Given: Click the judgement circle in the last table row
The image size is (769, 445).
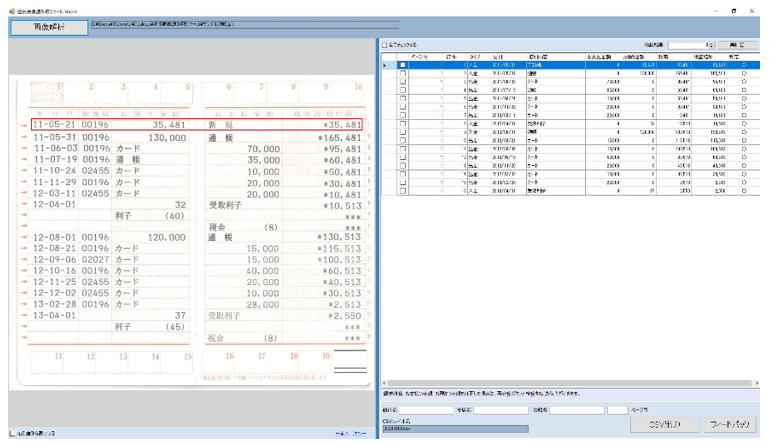Looking at the screenshot, I should [744, 190].
